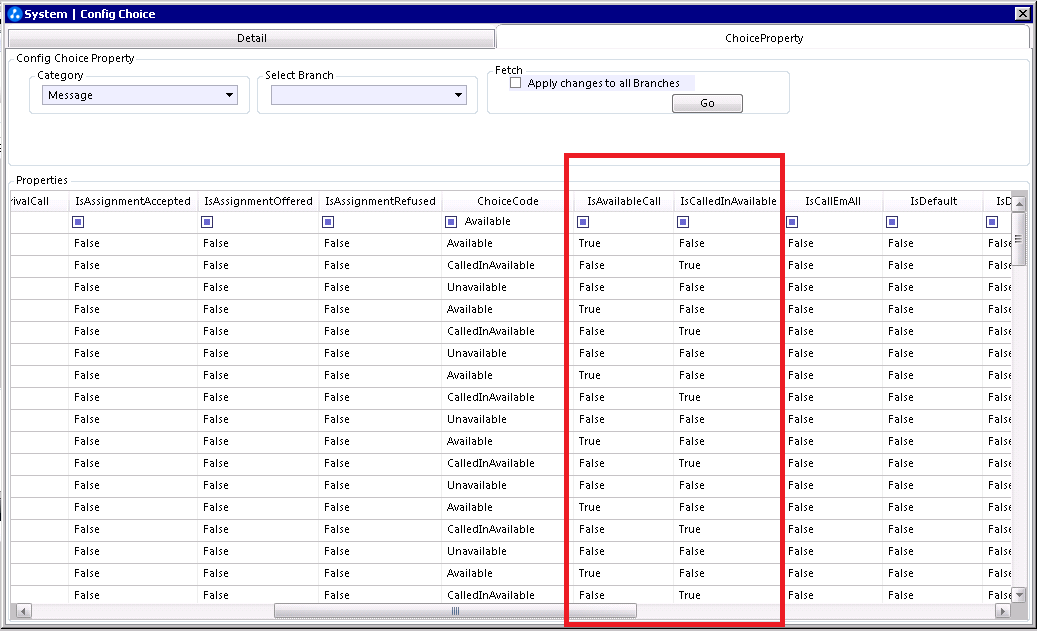Click the vertical scrollbar down arrow
The height and width of the screenshot is (631, 1038).
tap(1019, 595)
